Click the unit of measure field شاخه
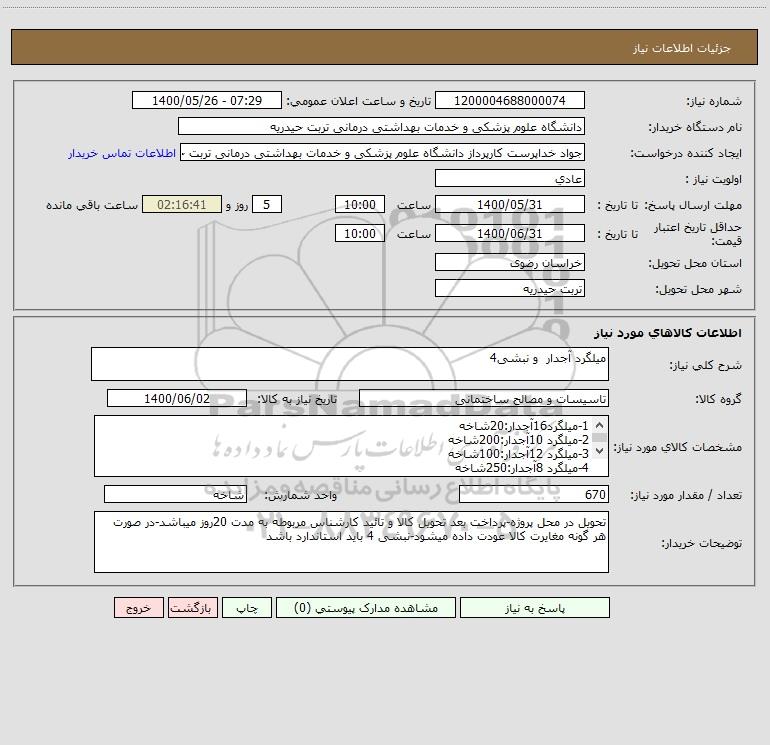 (x=175, y=494)
